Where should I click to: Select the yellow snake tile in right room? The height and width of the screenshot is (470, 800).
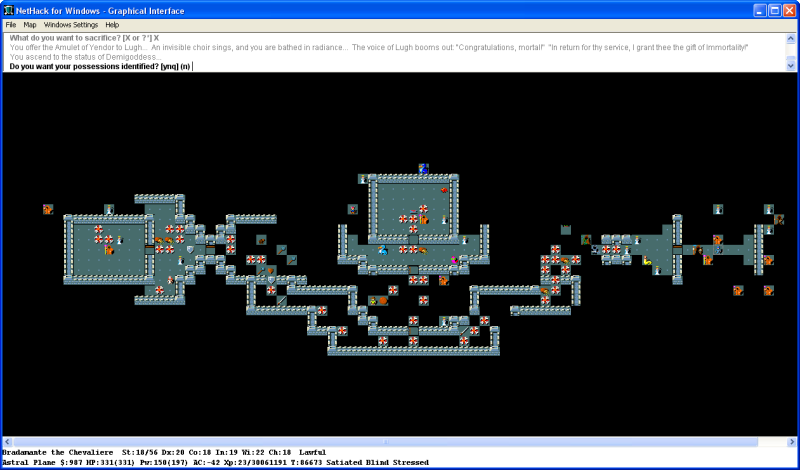tap(648, 261)
